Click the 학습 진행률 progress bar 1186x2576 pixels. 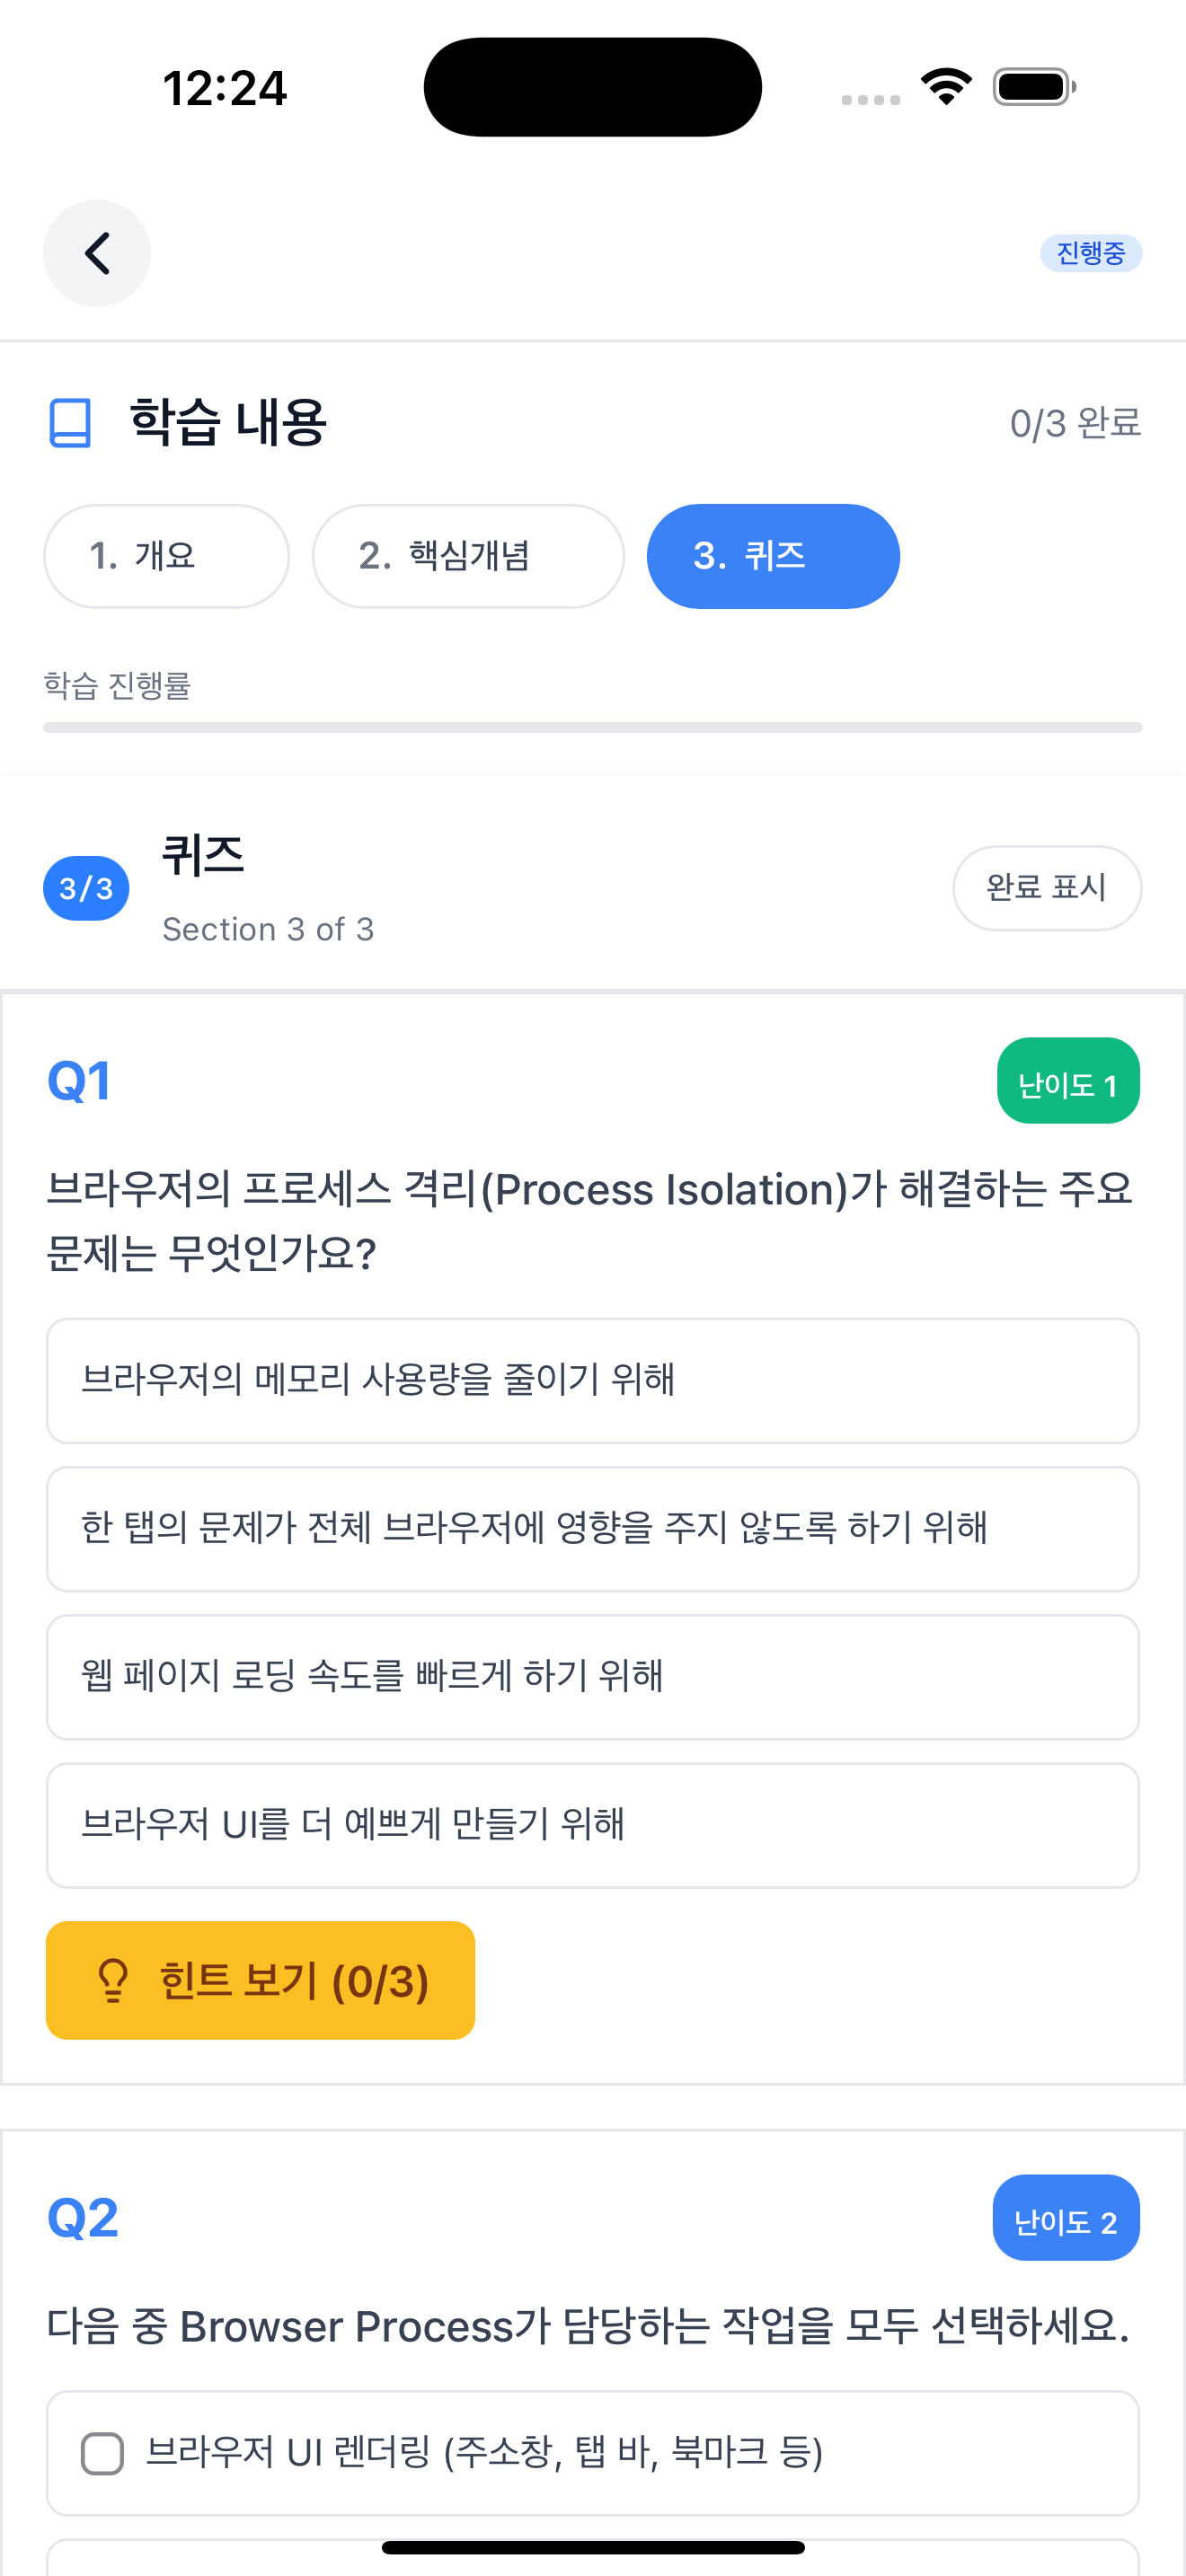[592, 727]
